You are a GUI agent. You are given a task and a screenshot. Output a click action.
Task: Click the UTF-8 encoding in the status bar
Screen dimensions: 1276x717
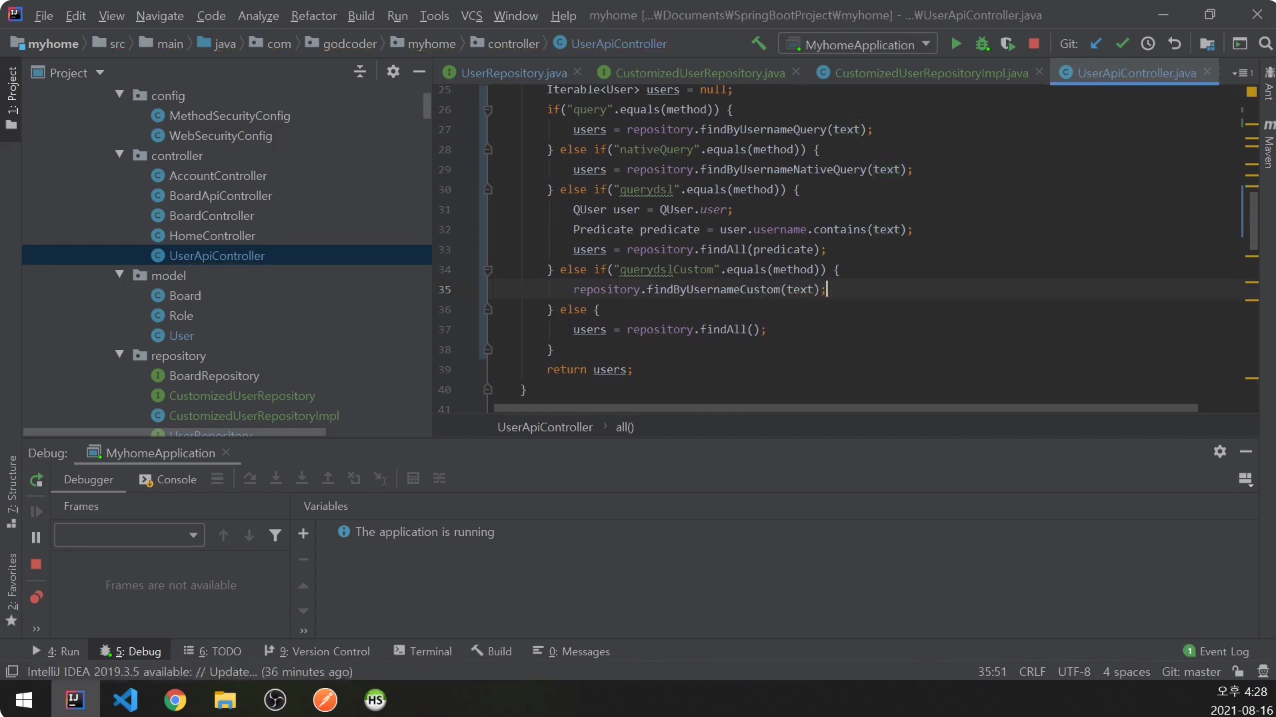pos(1074,672)
